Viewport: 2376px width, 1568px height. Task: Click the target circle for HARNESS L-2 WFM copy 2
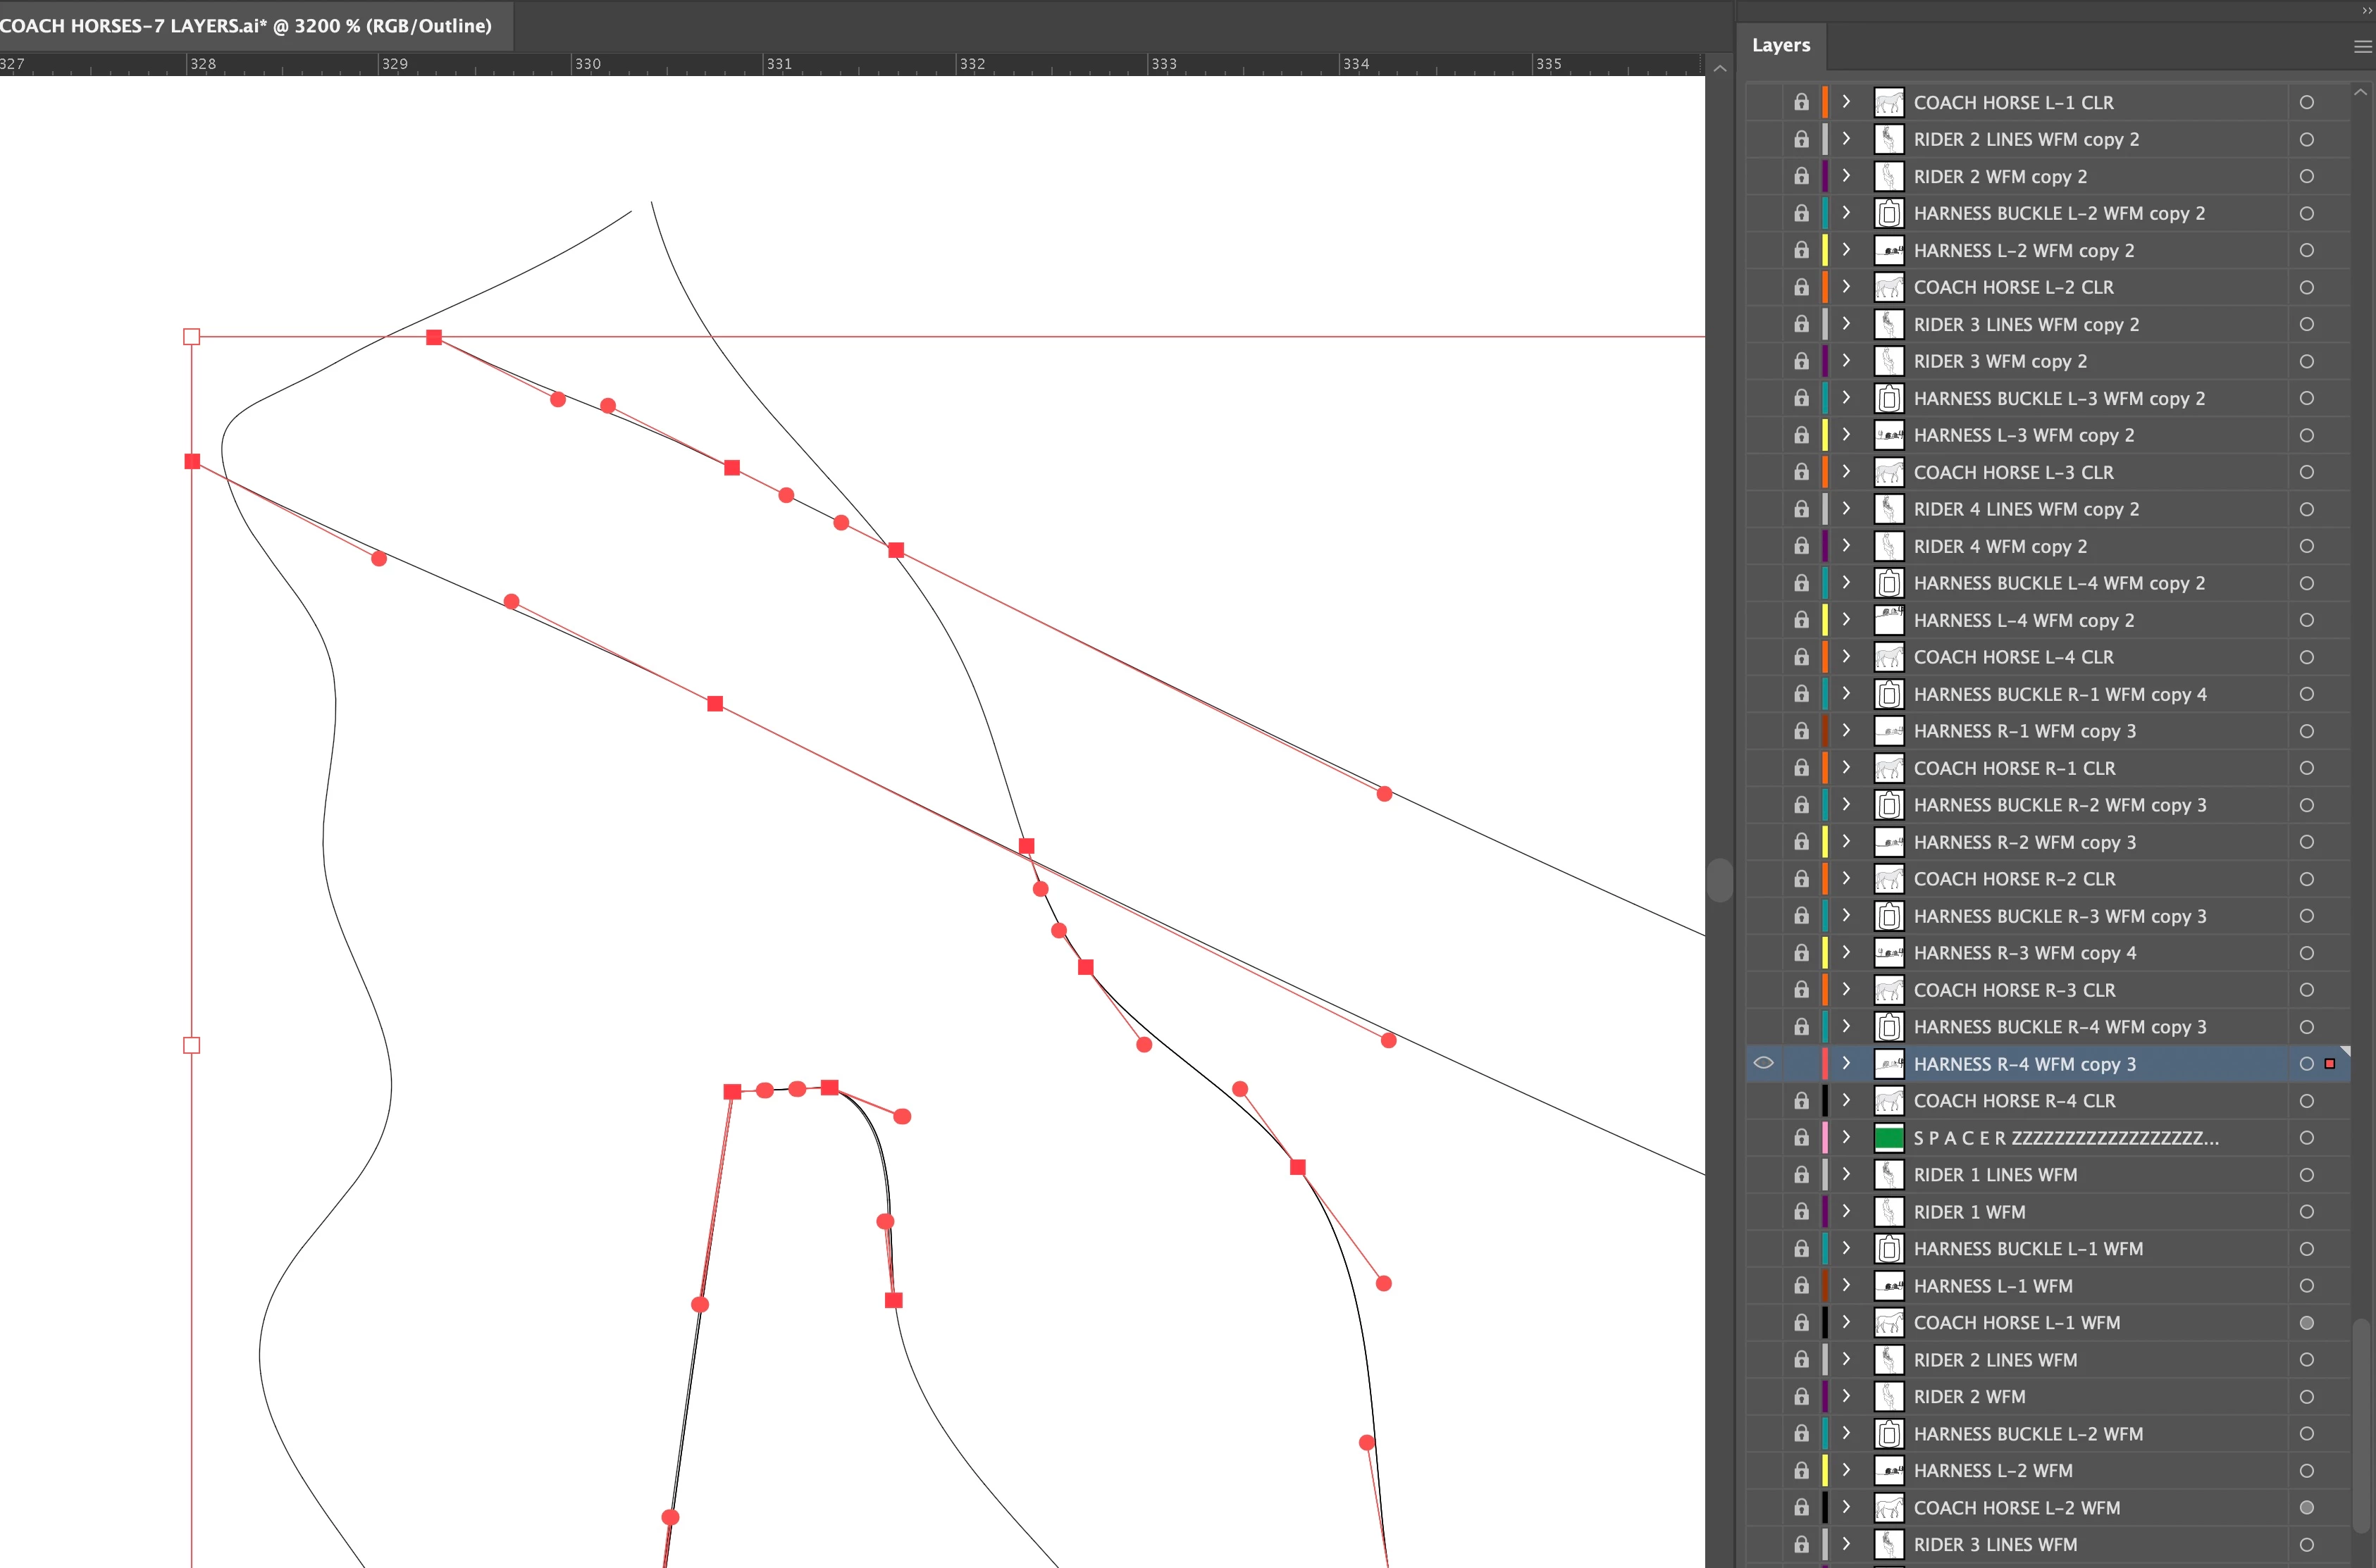click(2306, 250)
